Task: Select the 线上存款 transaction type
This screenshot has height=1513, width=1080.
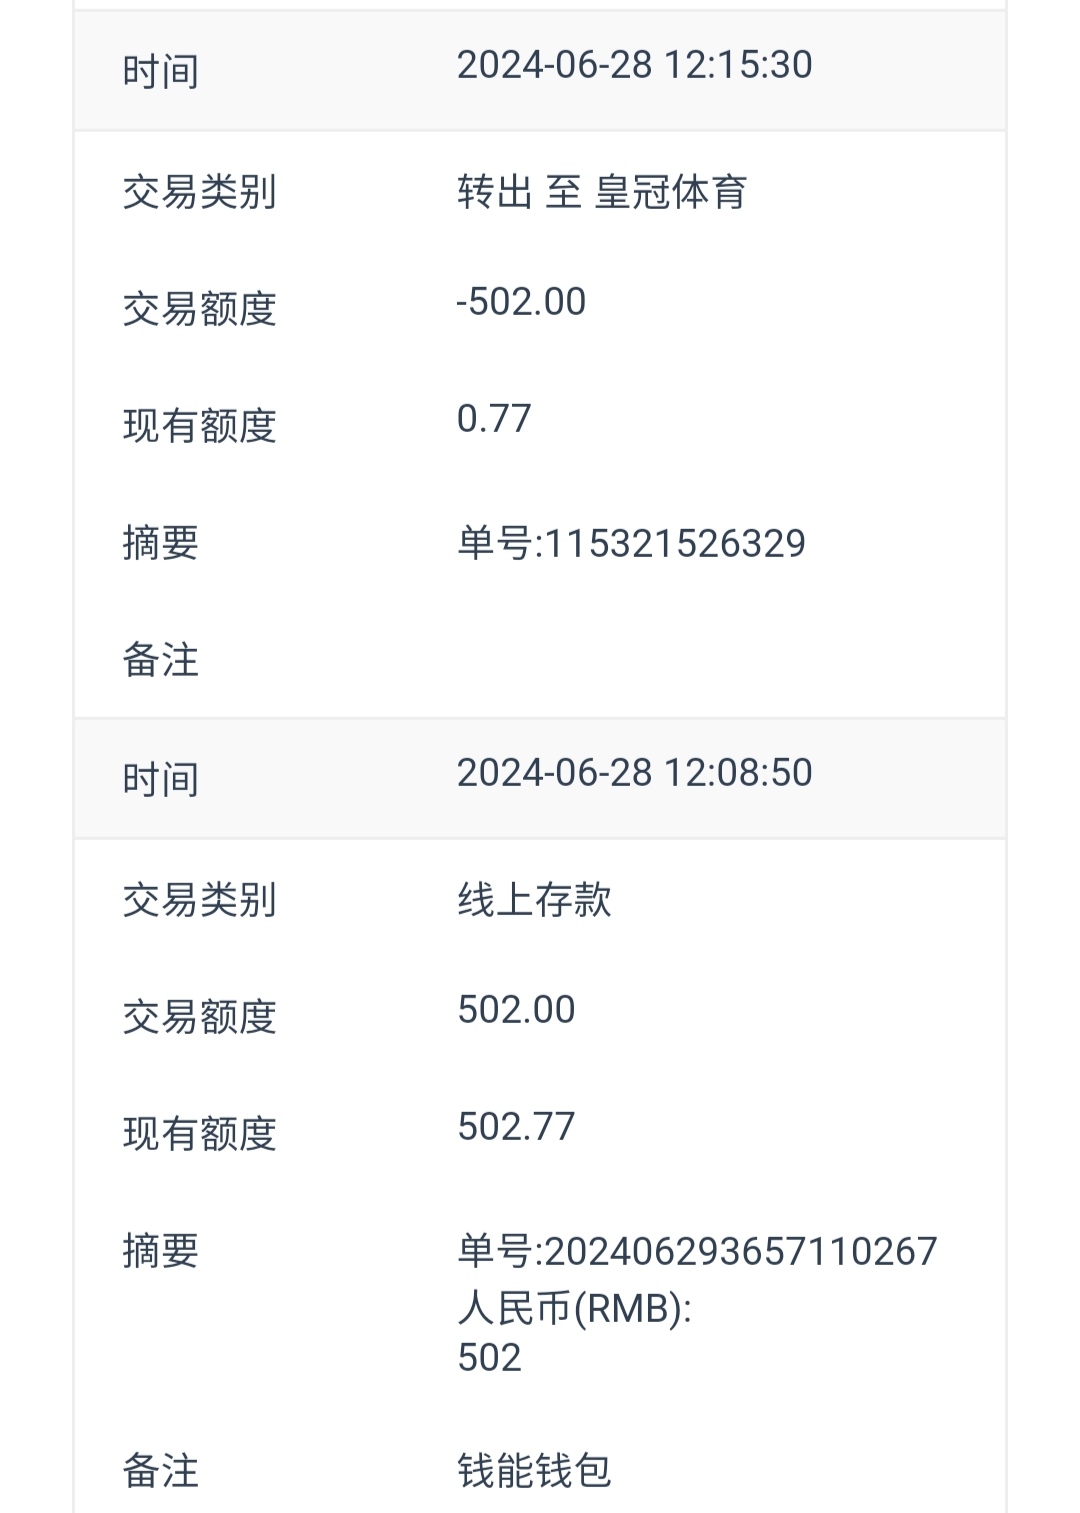Action: click(x=534, y=899)
